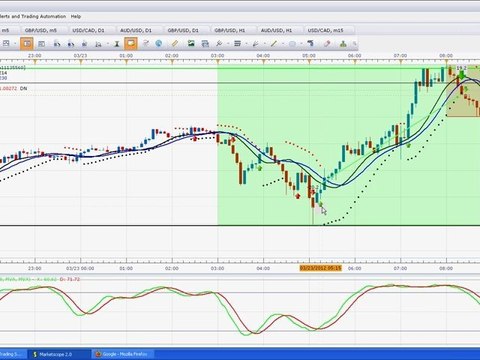Viewport: 480px width, 360px height.
Task: Click the panel icon right of first highlighted button
Action: click(x=41, y=44)
